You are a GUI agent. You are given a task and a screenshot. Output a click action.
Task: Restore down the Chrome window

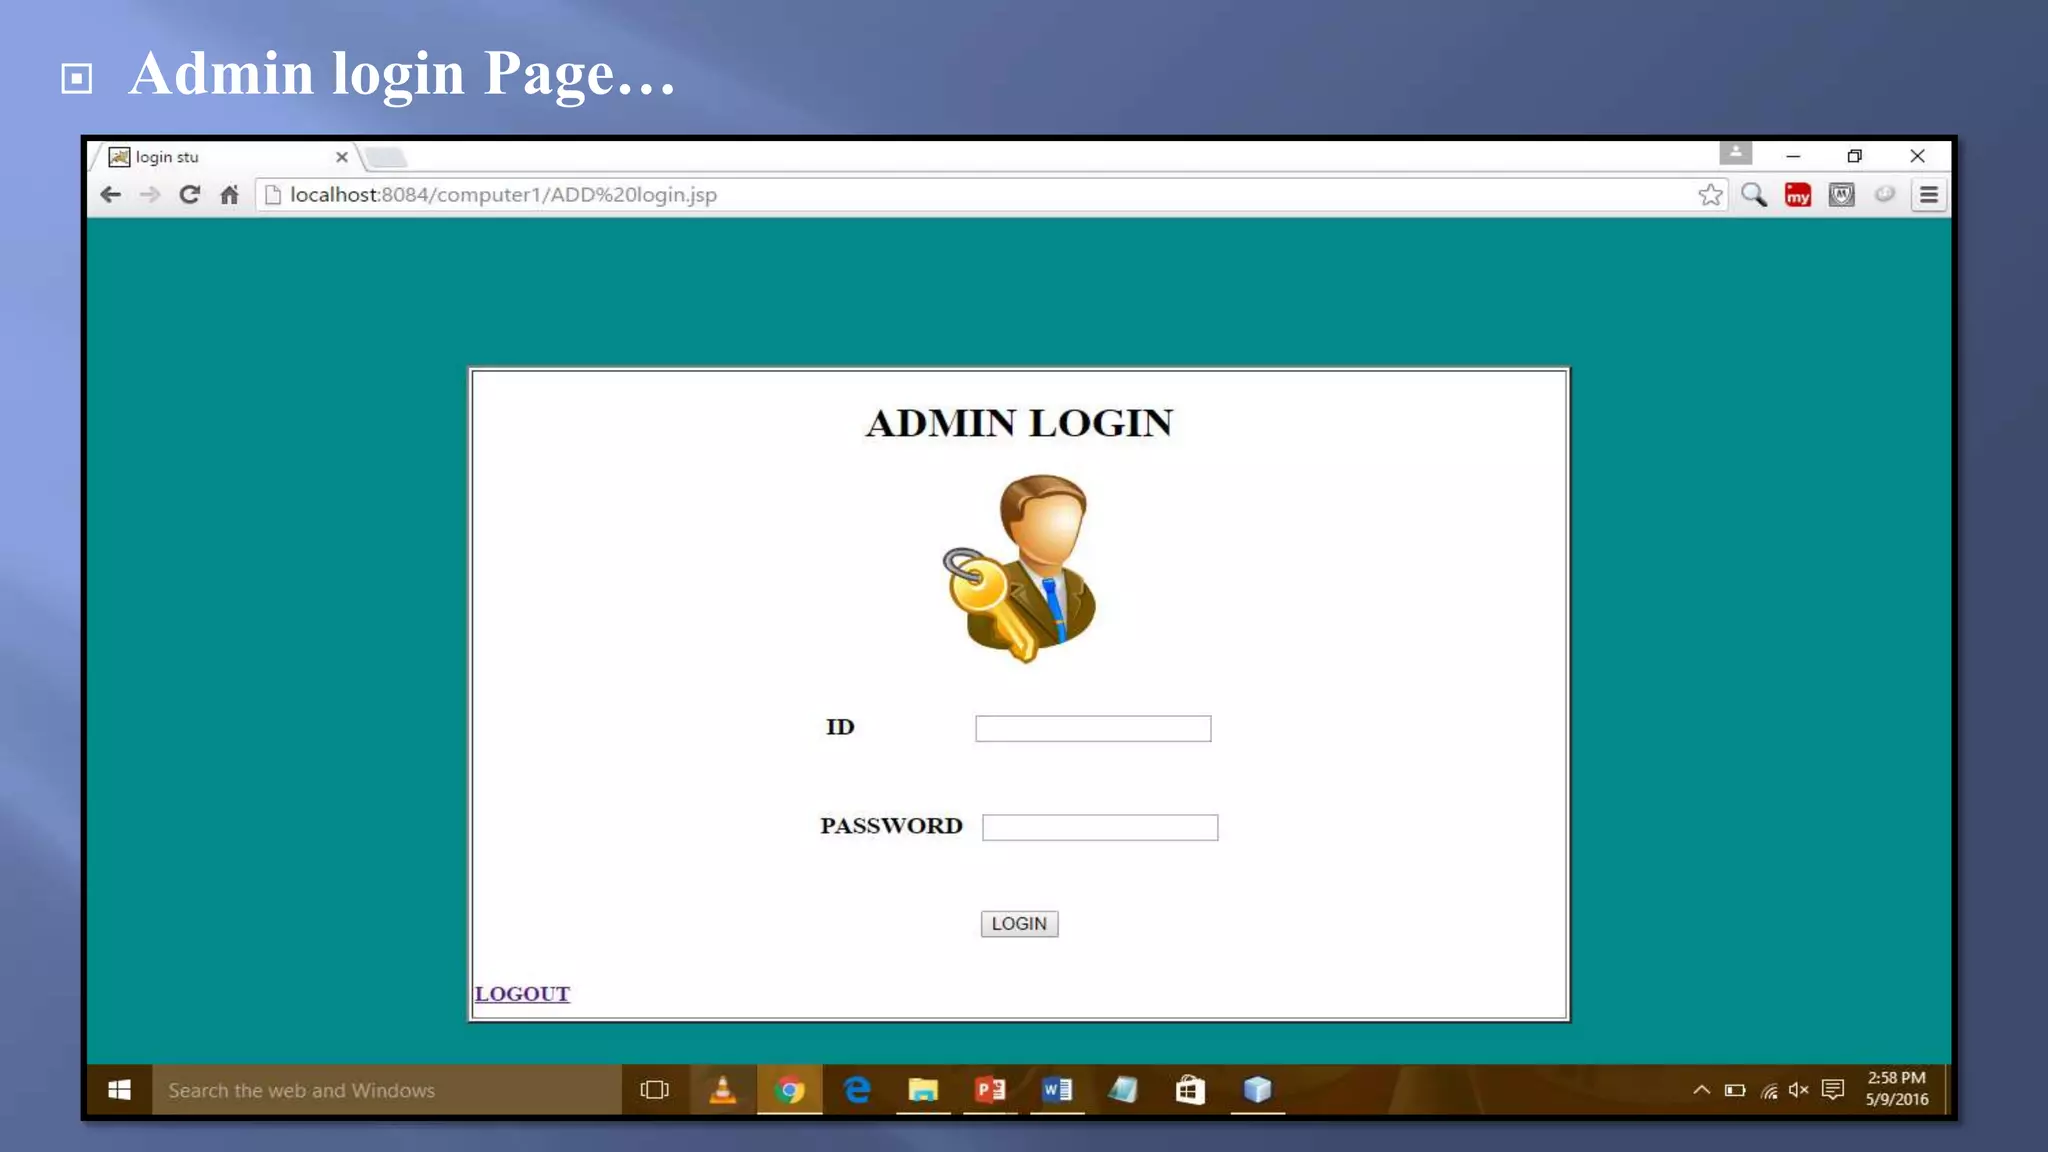pyautogui.click(x=1855, y=156)
